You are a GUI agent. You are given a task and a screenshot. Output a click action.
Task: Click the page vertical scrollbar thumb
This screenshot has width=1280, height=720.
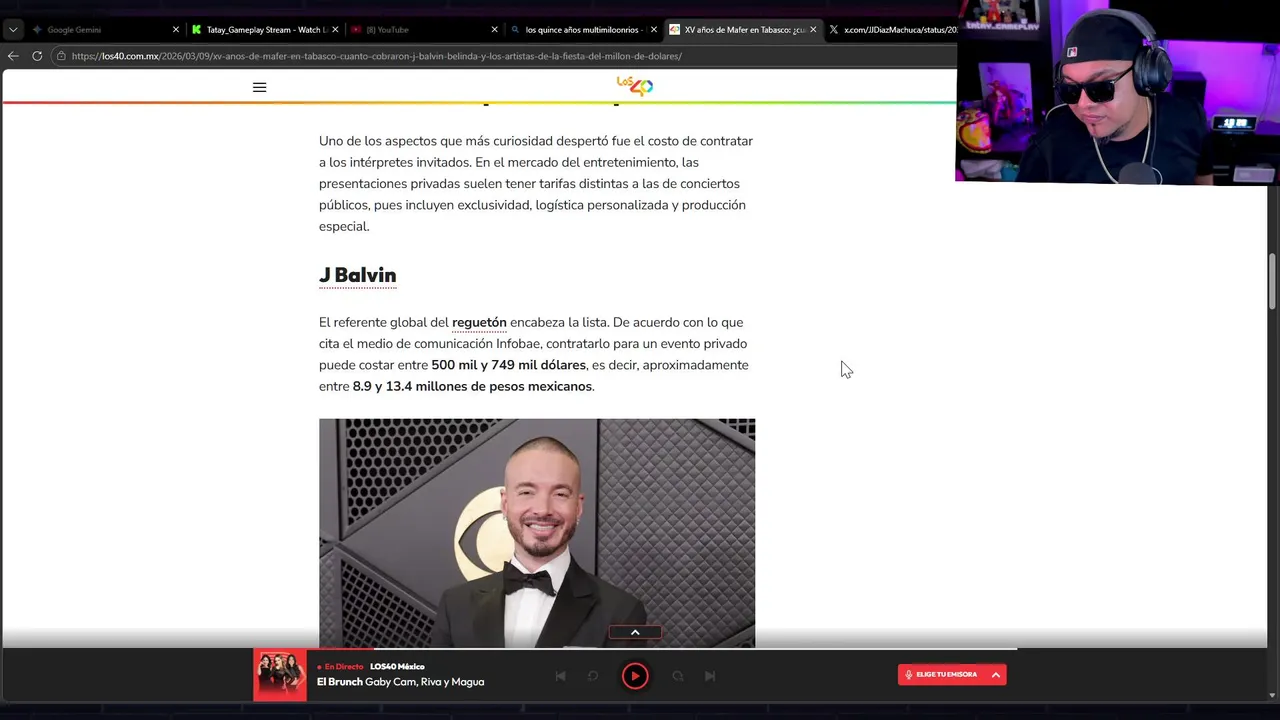[x=1273, y=282]
